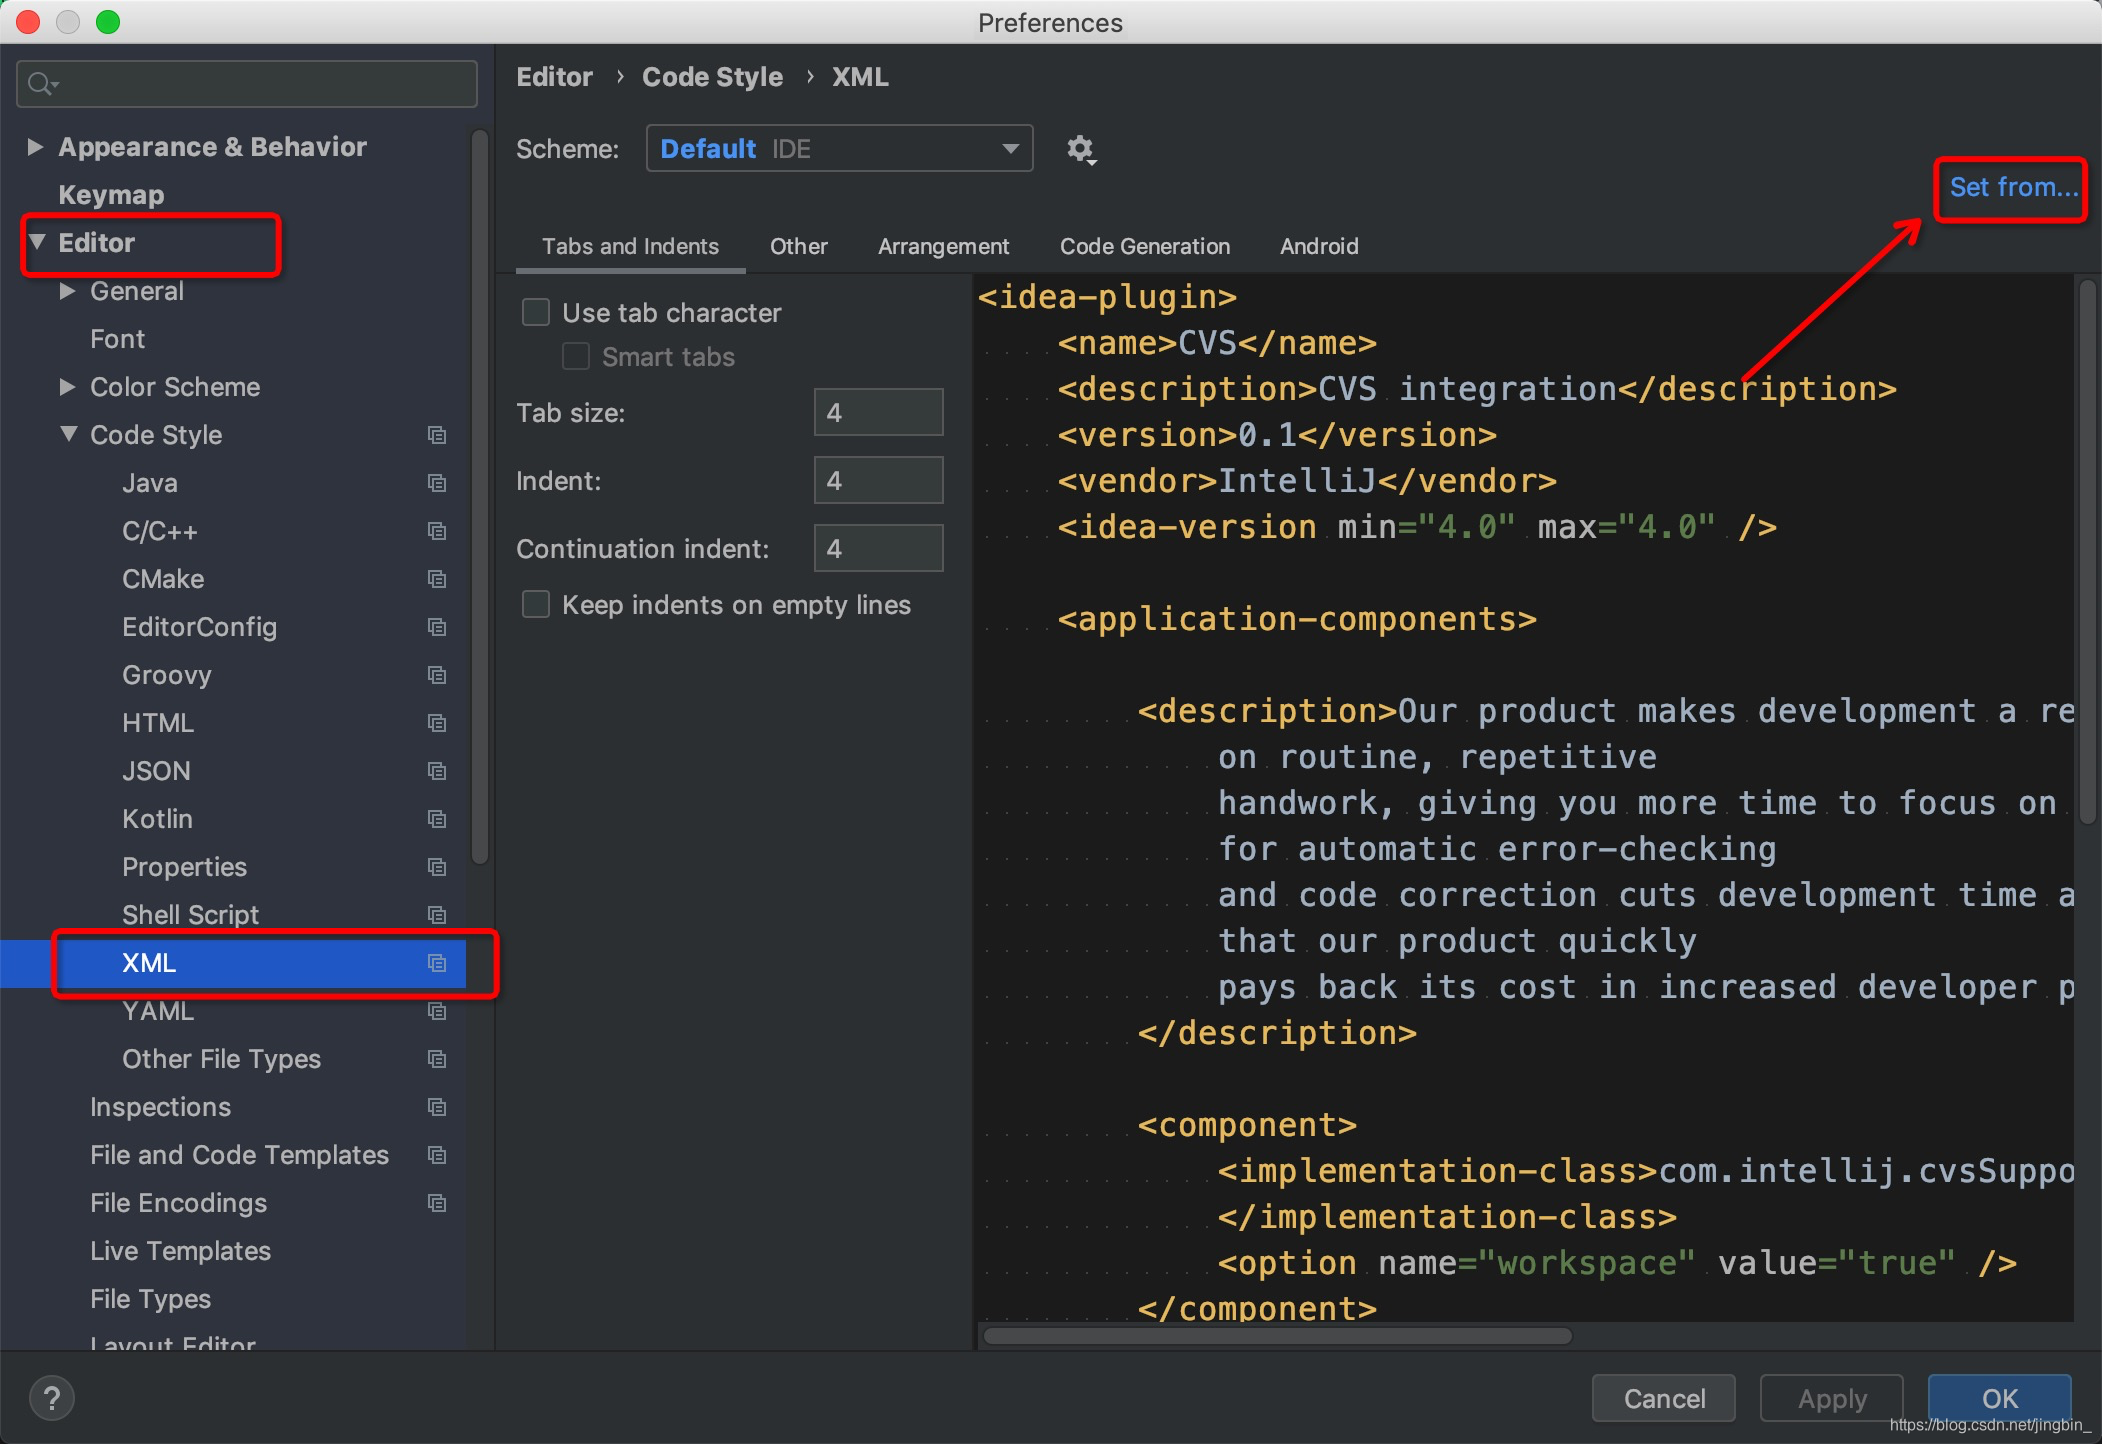Open the scheme gear actions menu
The width and height of the screenshot is (2102, 1444).
pos(1081,150)
